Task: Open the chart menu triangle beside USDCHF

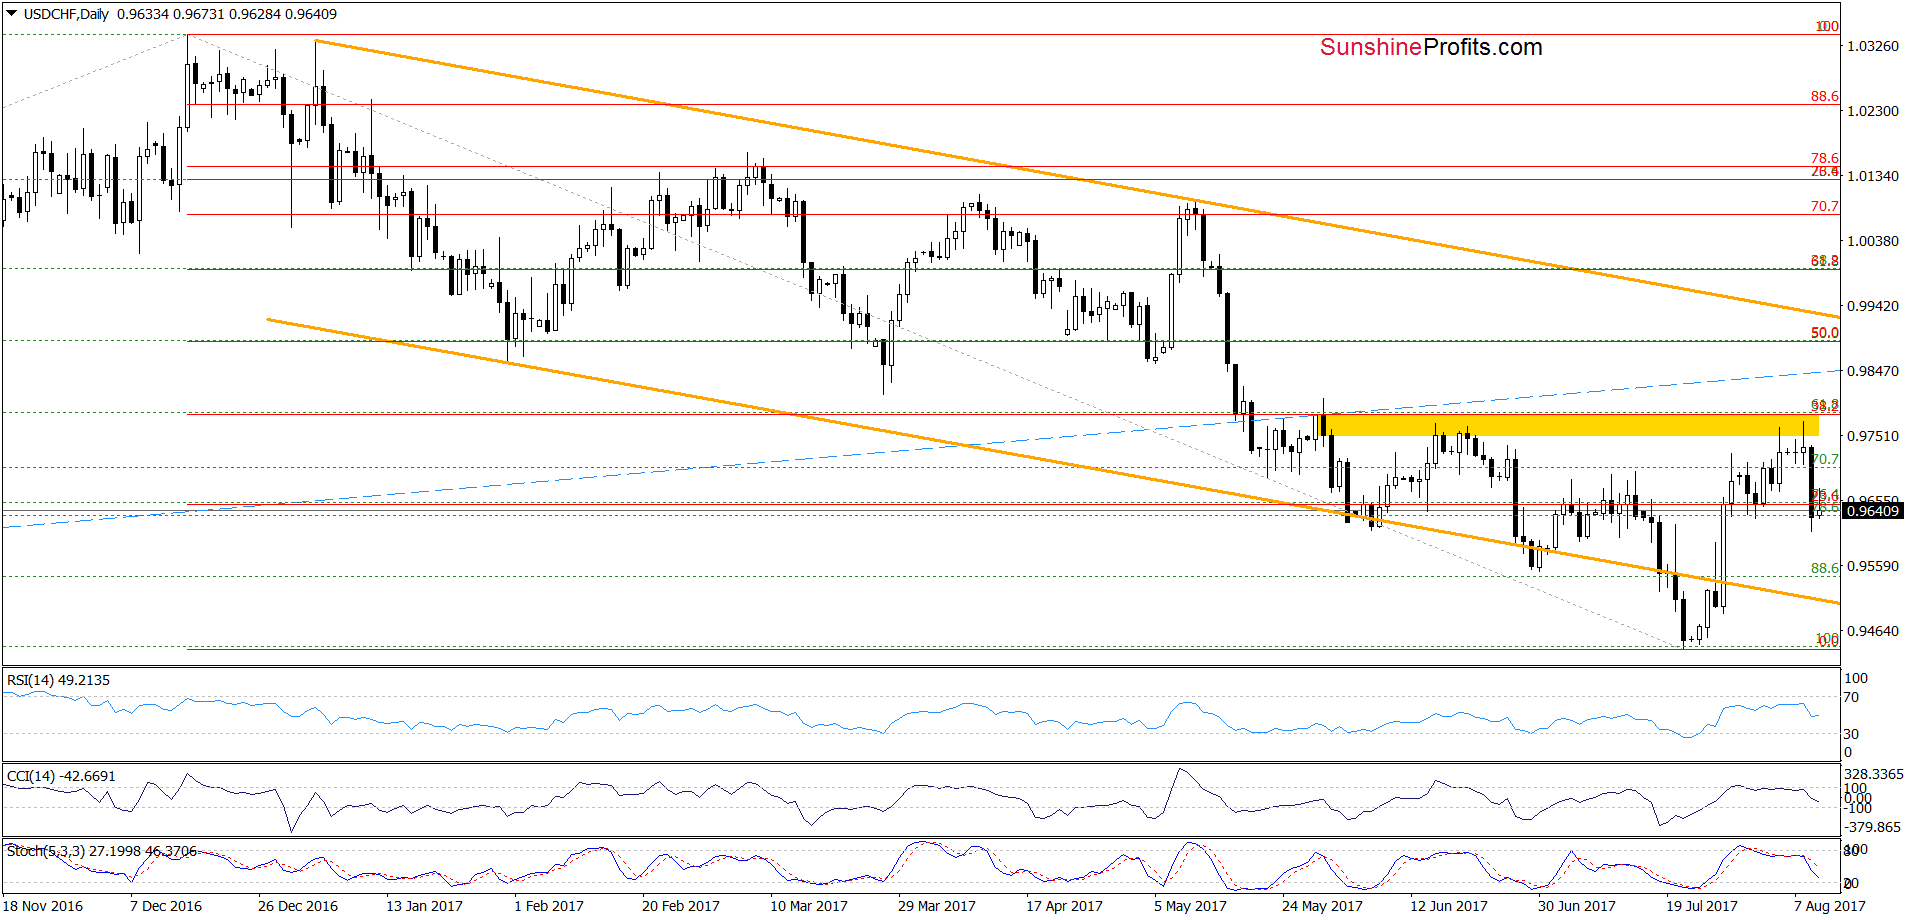Action: point(11,14)
